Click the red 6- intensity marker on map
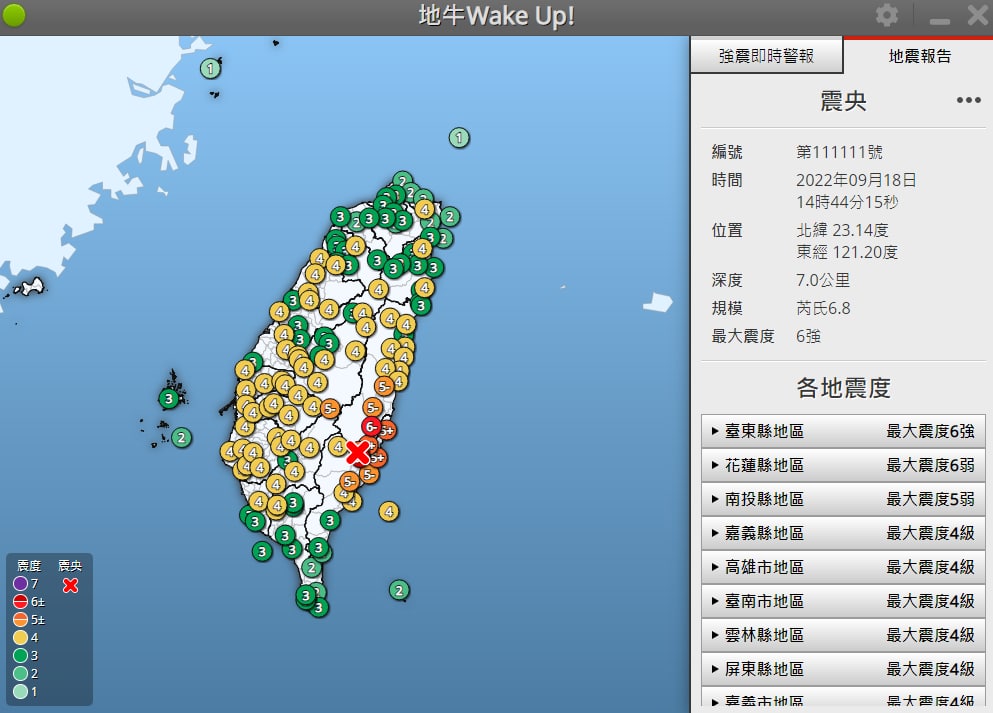The height and width of the screenshot is (713, 993). coord(372,427)
